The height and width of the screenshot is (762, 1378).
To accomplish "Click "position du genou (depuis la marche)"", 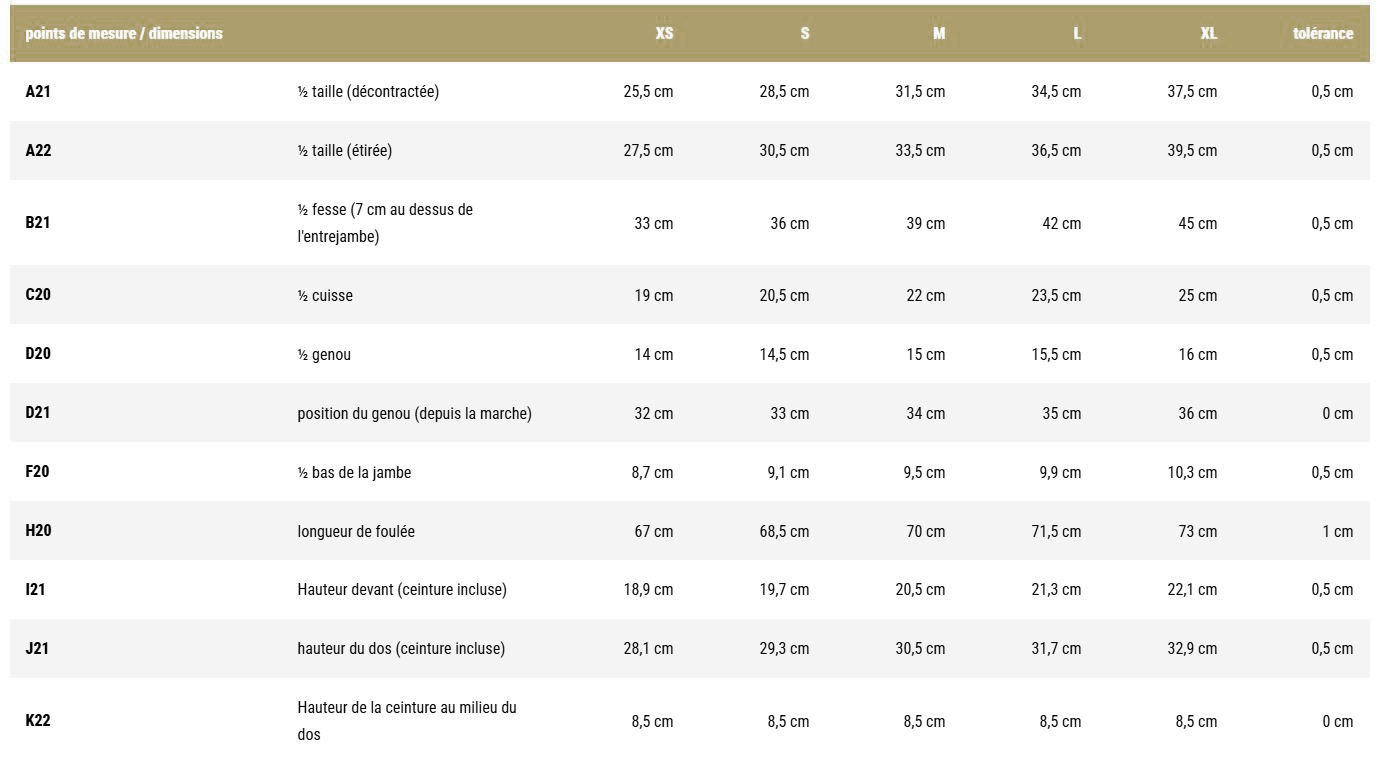I will [414, 413].
